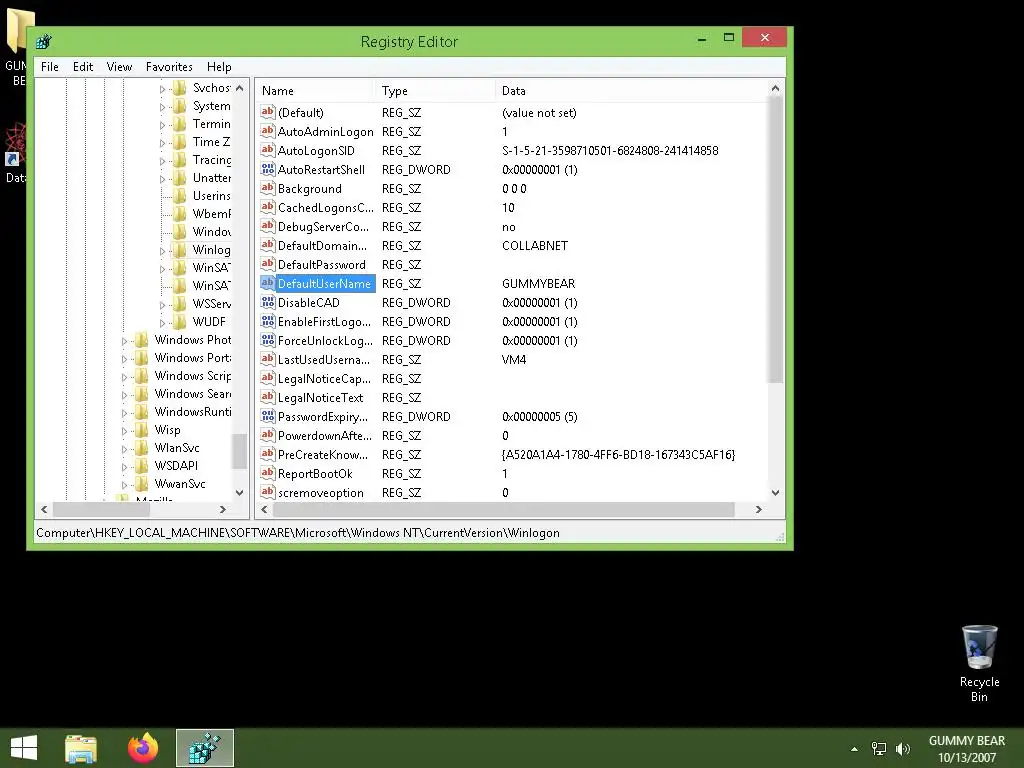Open the Windows Start button
This screenshot has width=1024, height=768.
tap(24, 748)
